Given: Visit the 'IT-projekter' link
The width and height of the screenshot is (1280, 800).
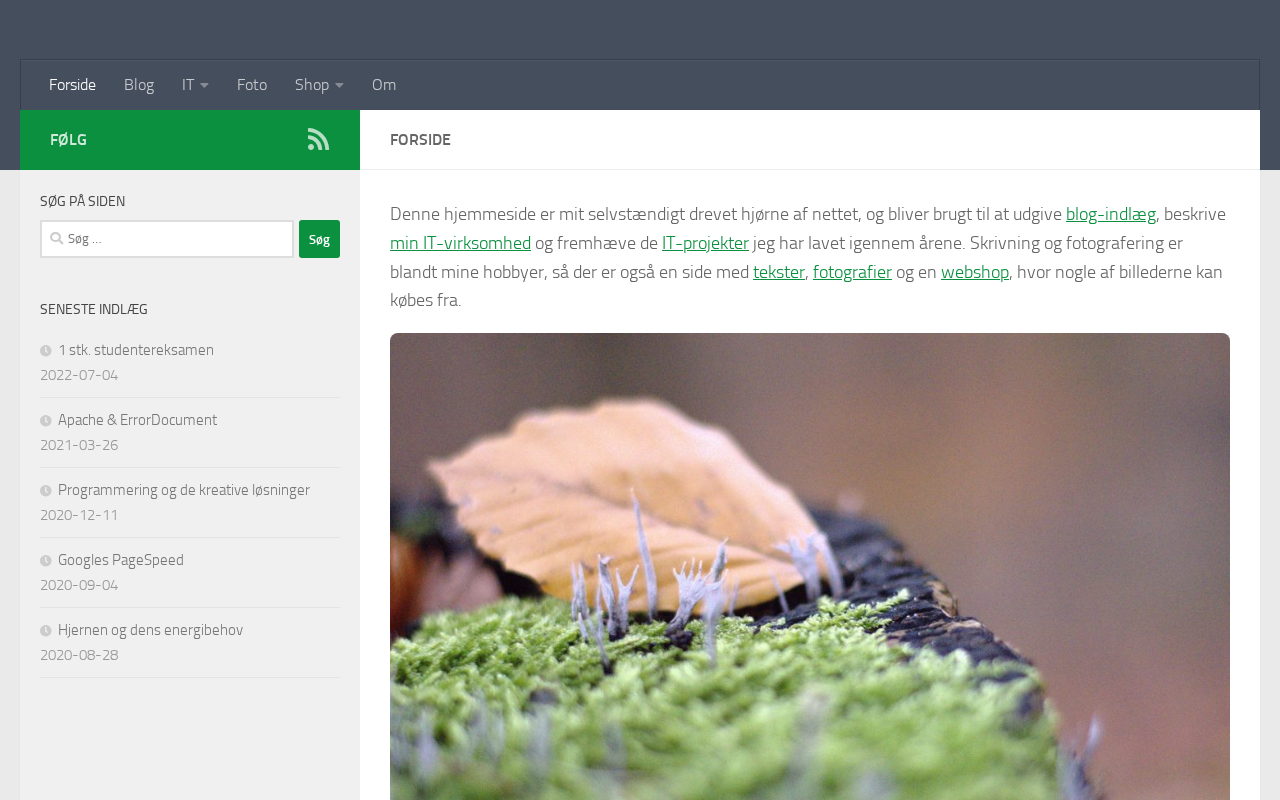Looking at the screenshot, I should click(705, 243).
